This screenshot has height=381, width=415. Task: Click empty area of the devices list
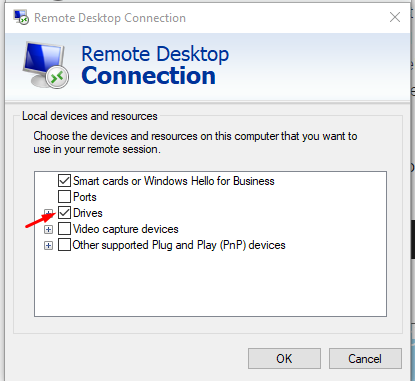pos(210,283)
